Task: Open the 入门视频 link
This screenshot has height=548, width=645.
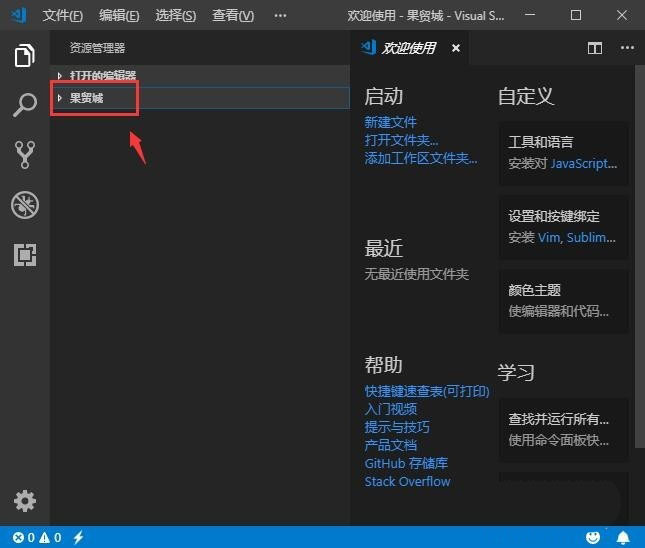Action: point(390,409)
